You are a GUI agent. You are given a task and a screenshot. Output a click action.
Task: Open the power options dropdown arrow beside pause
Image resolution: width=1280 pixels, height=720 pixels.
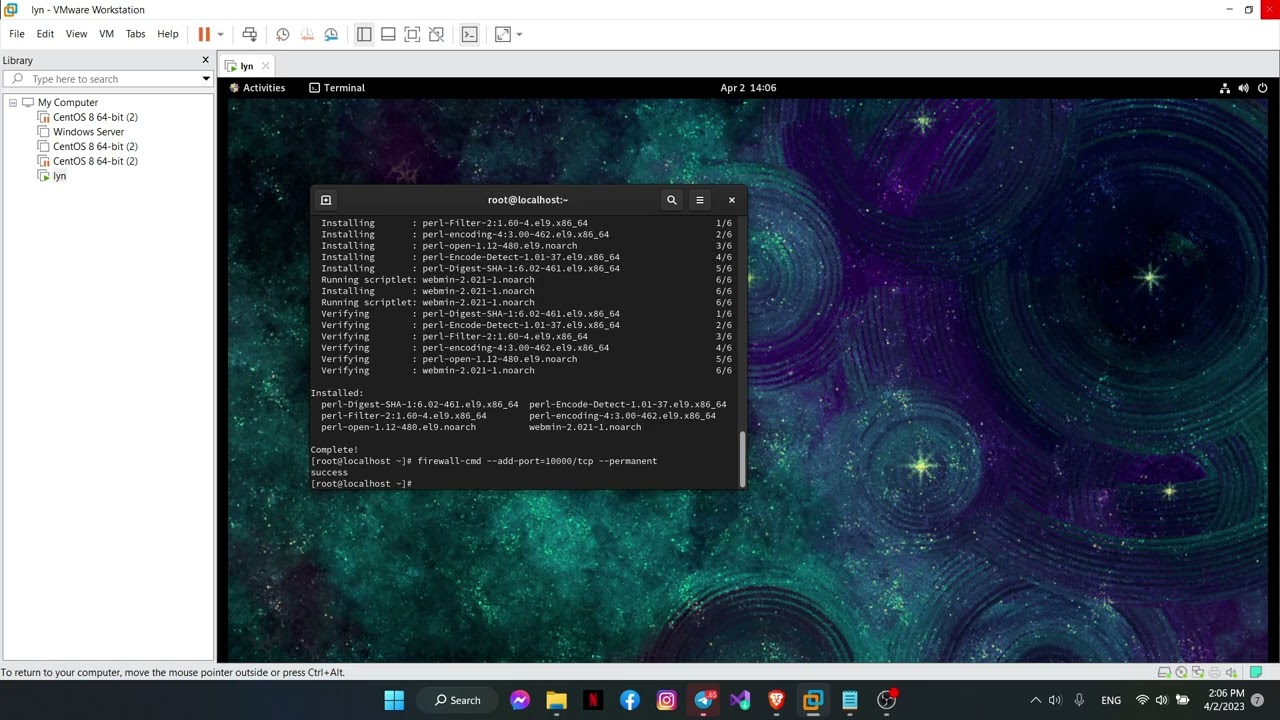point(220,34)
